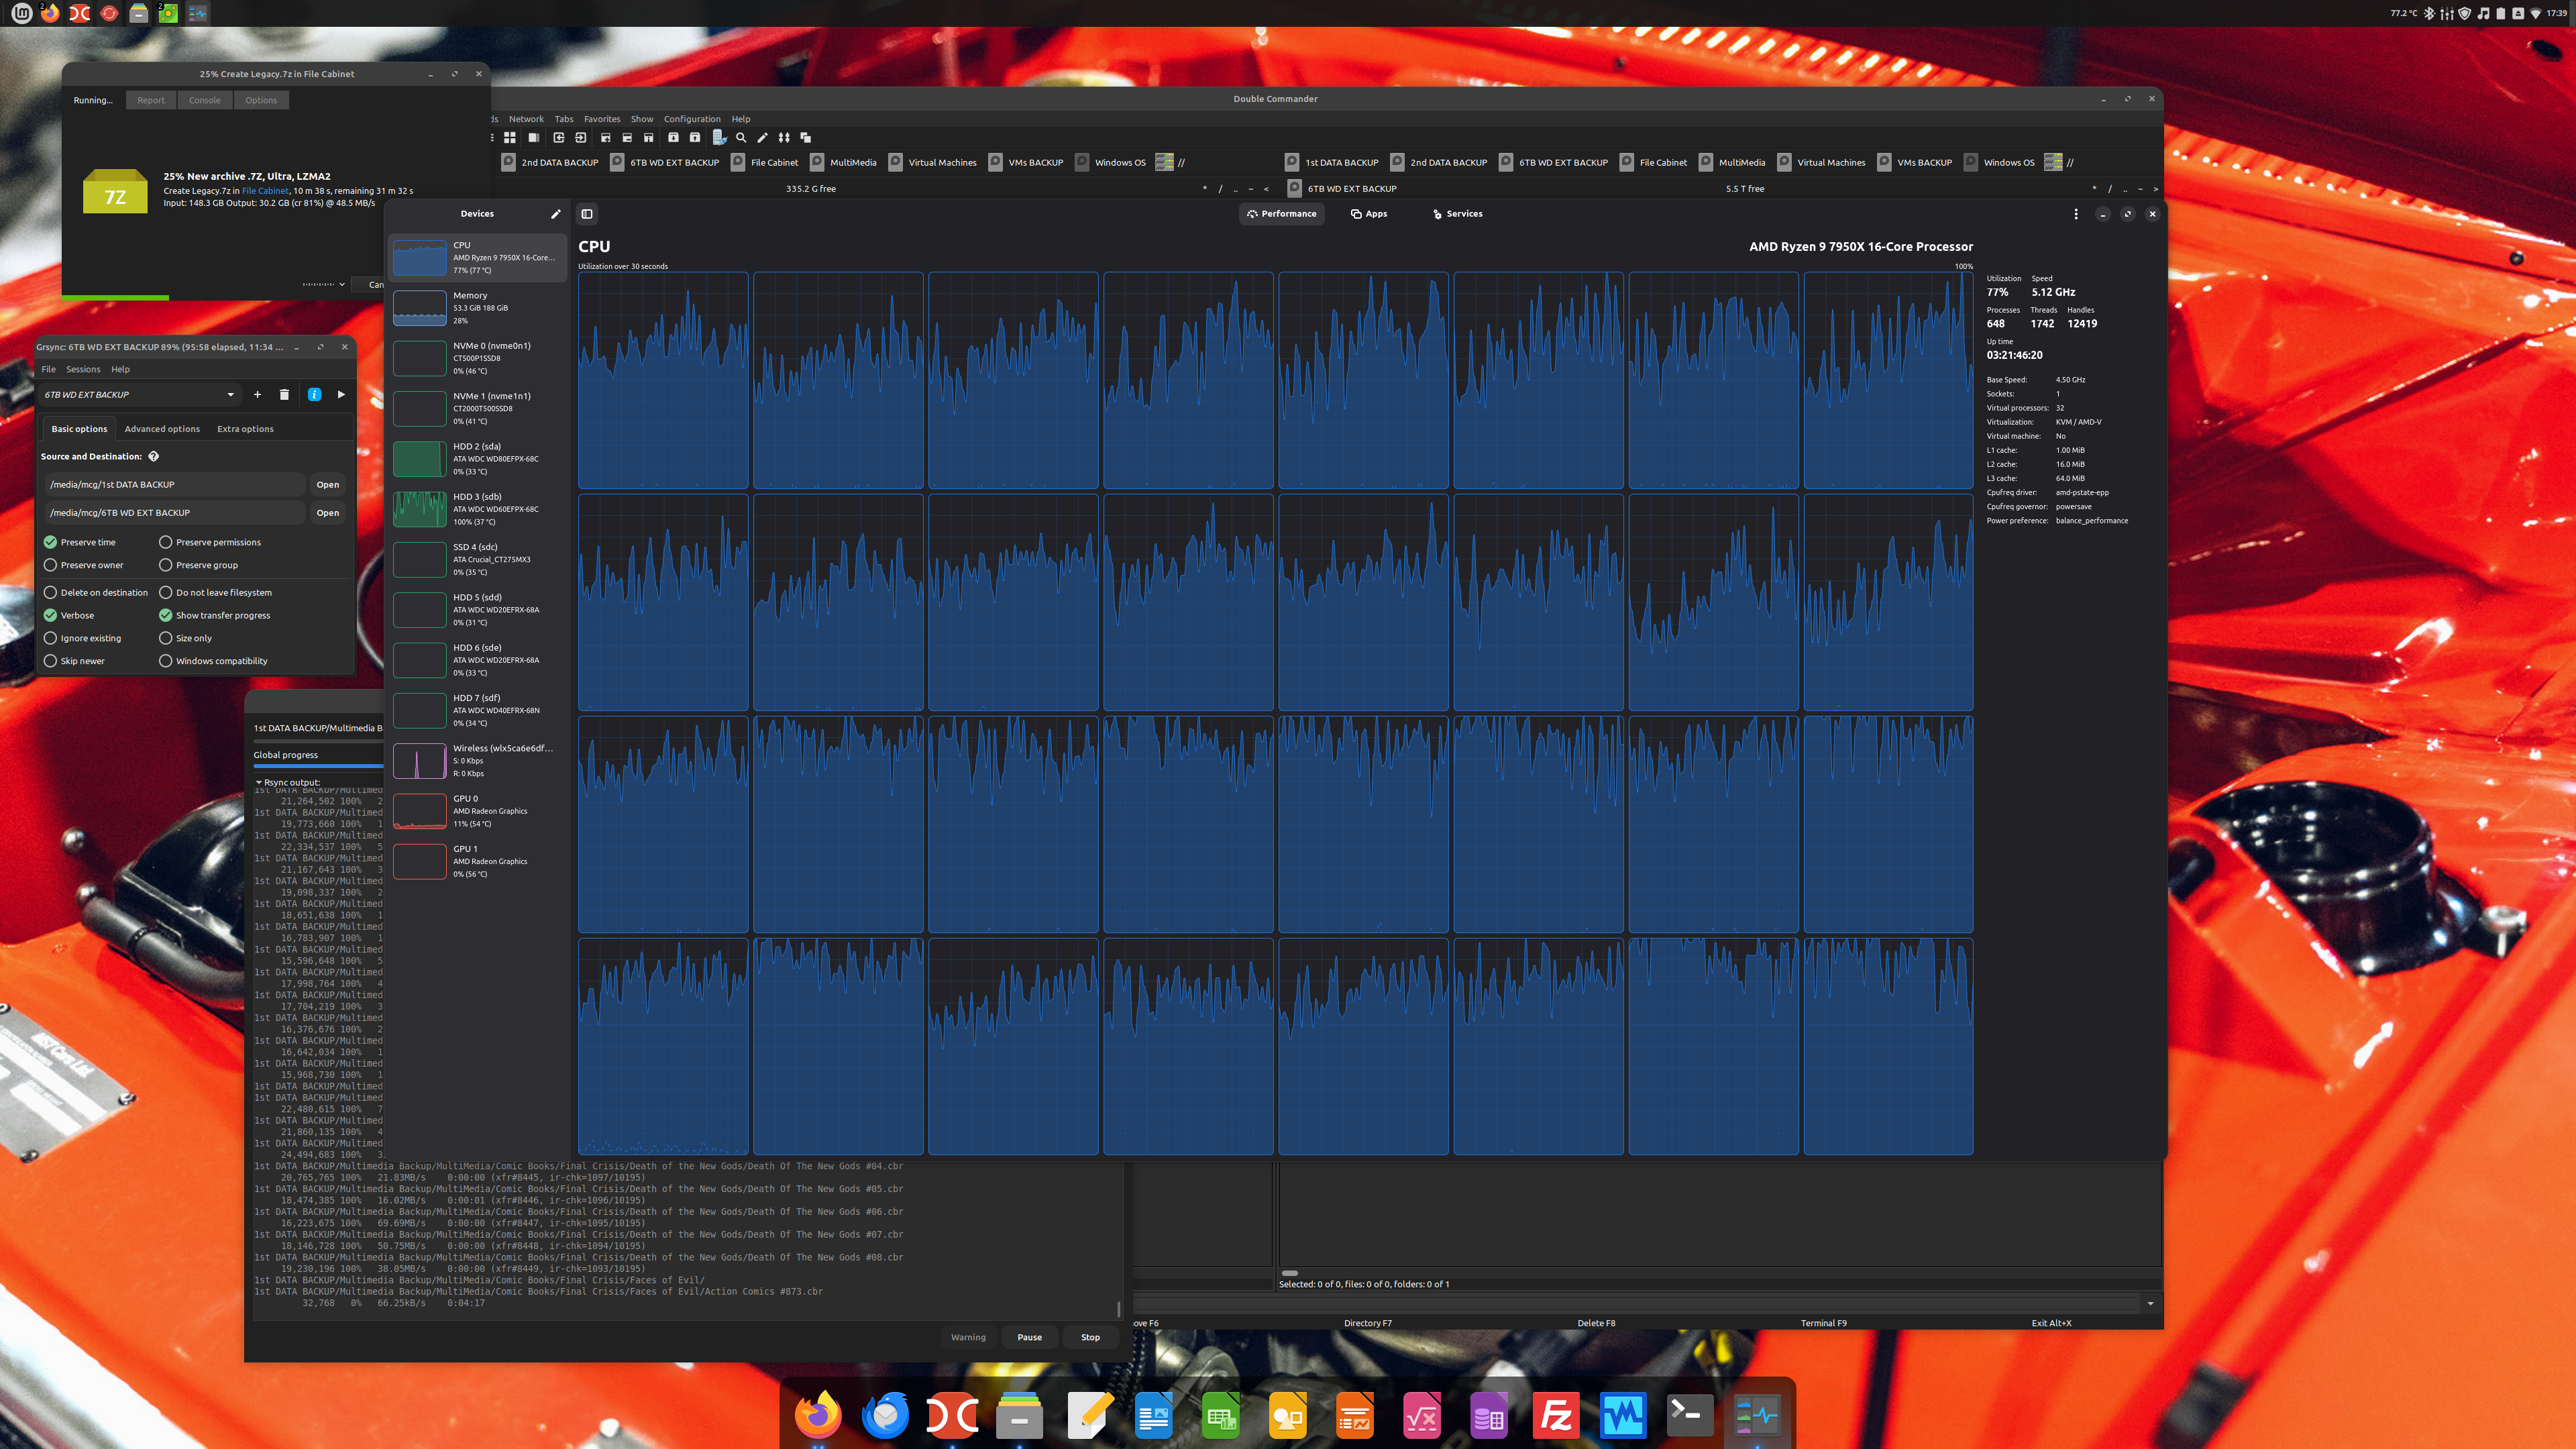Collapse the Rsync output expander
This screenshot has height=1449, width=2576.
[258, 782]
